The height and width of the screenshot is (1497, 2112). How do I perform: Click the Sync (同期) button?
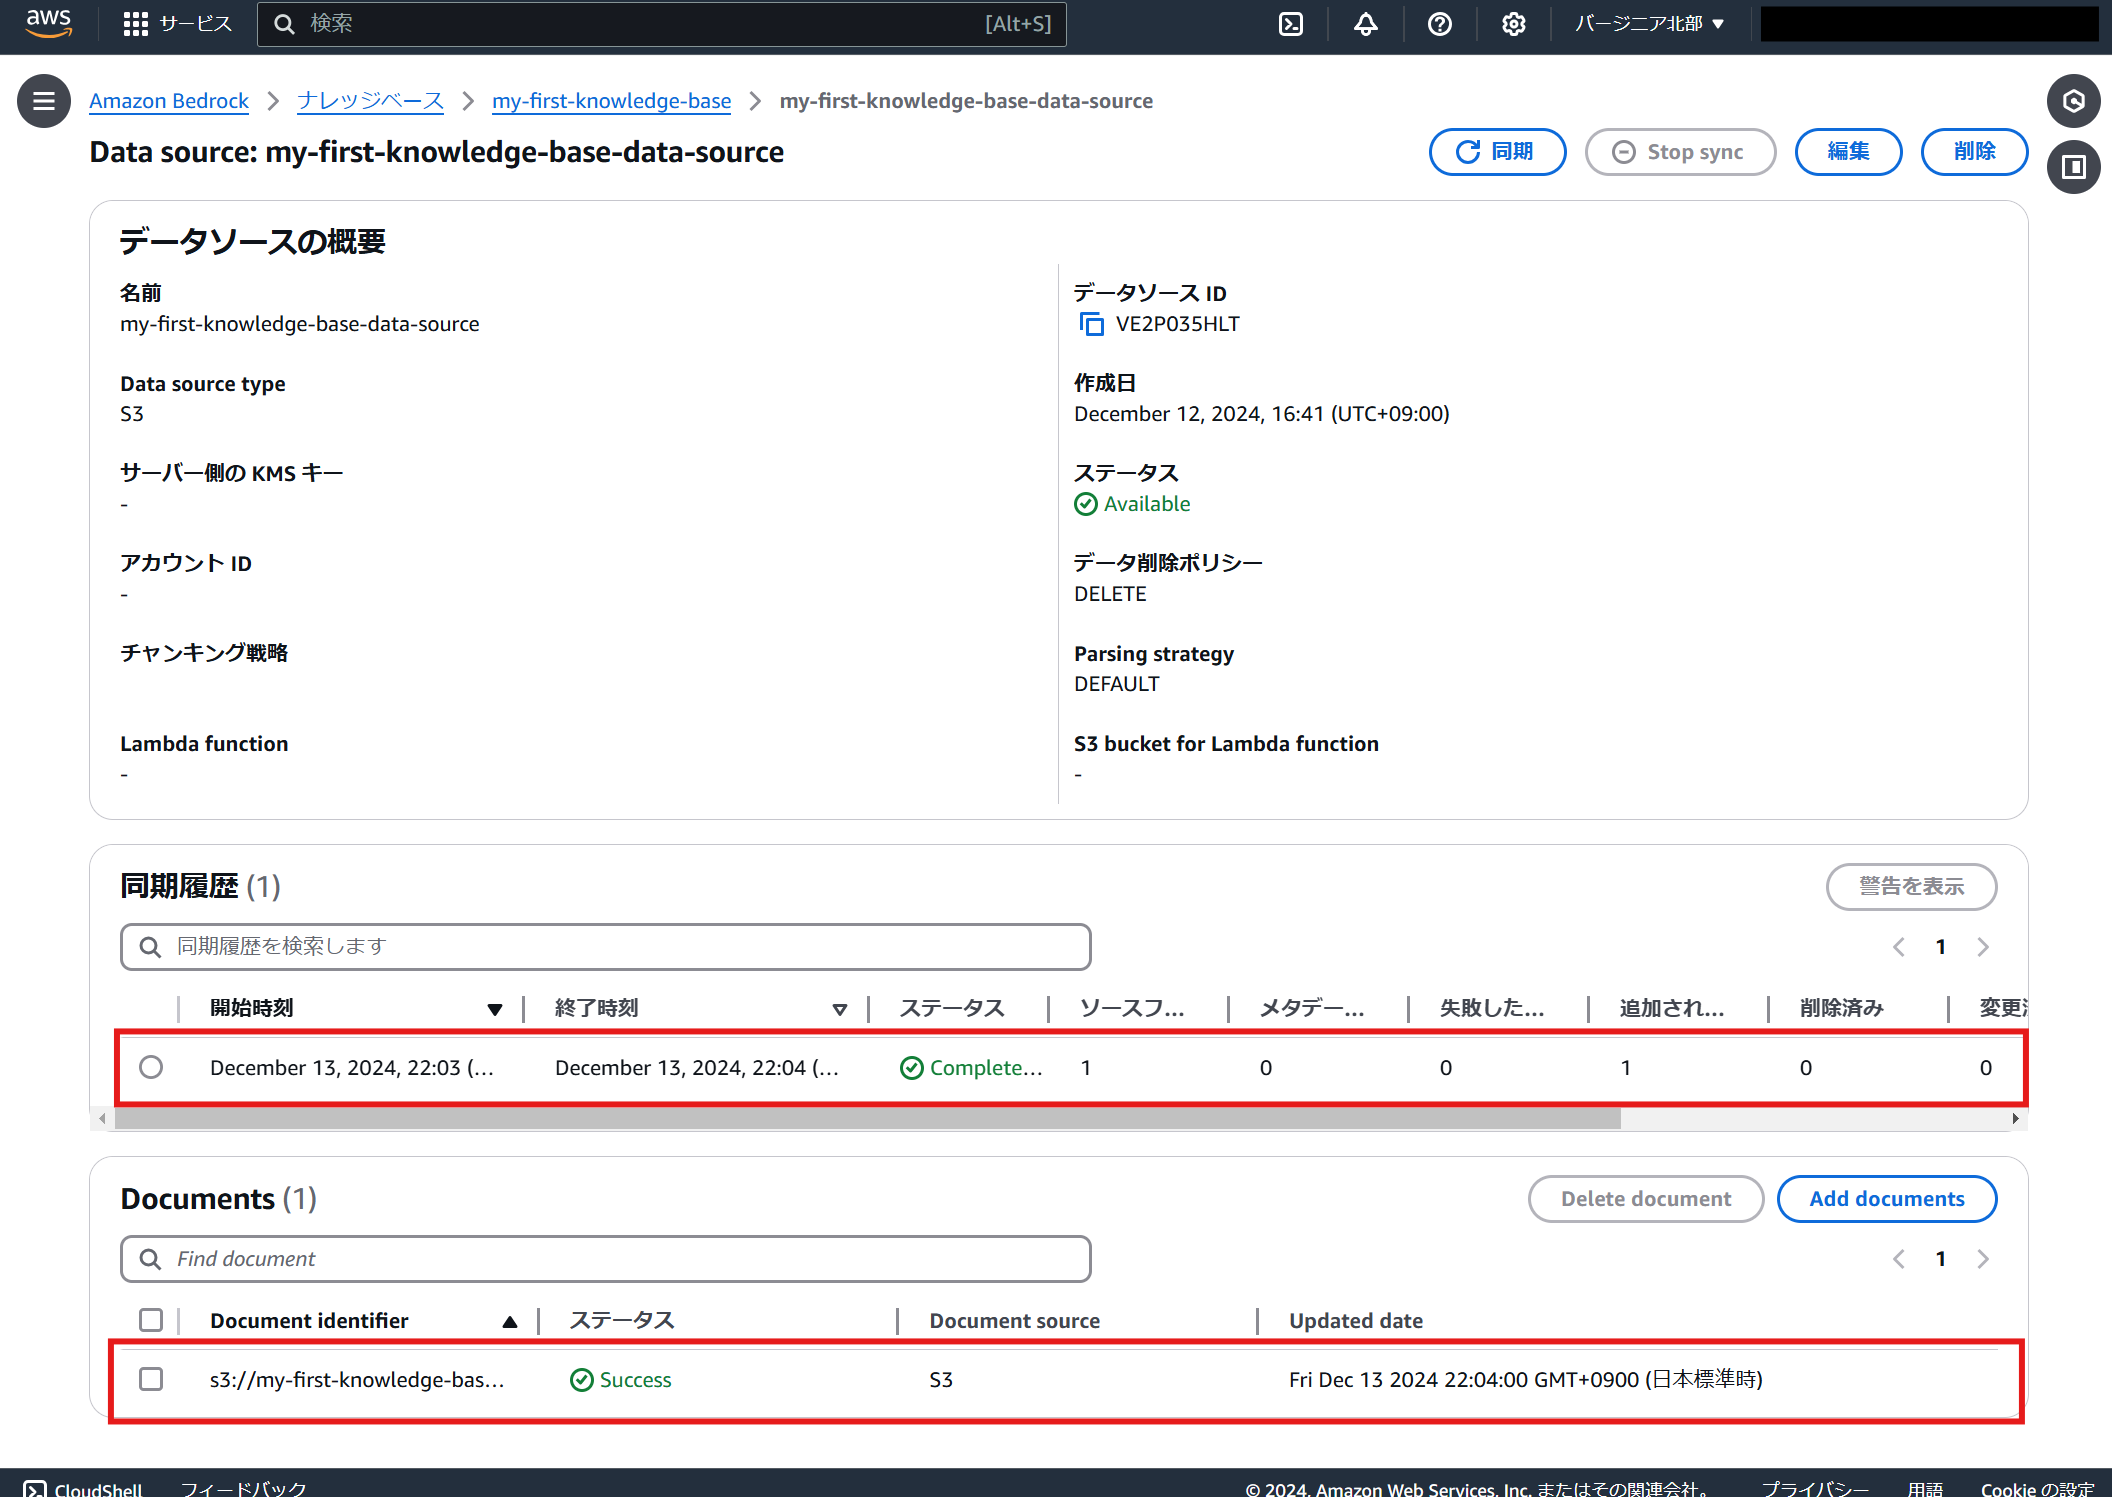coord(1497,152)
